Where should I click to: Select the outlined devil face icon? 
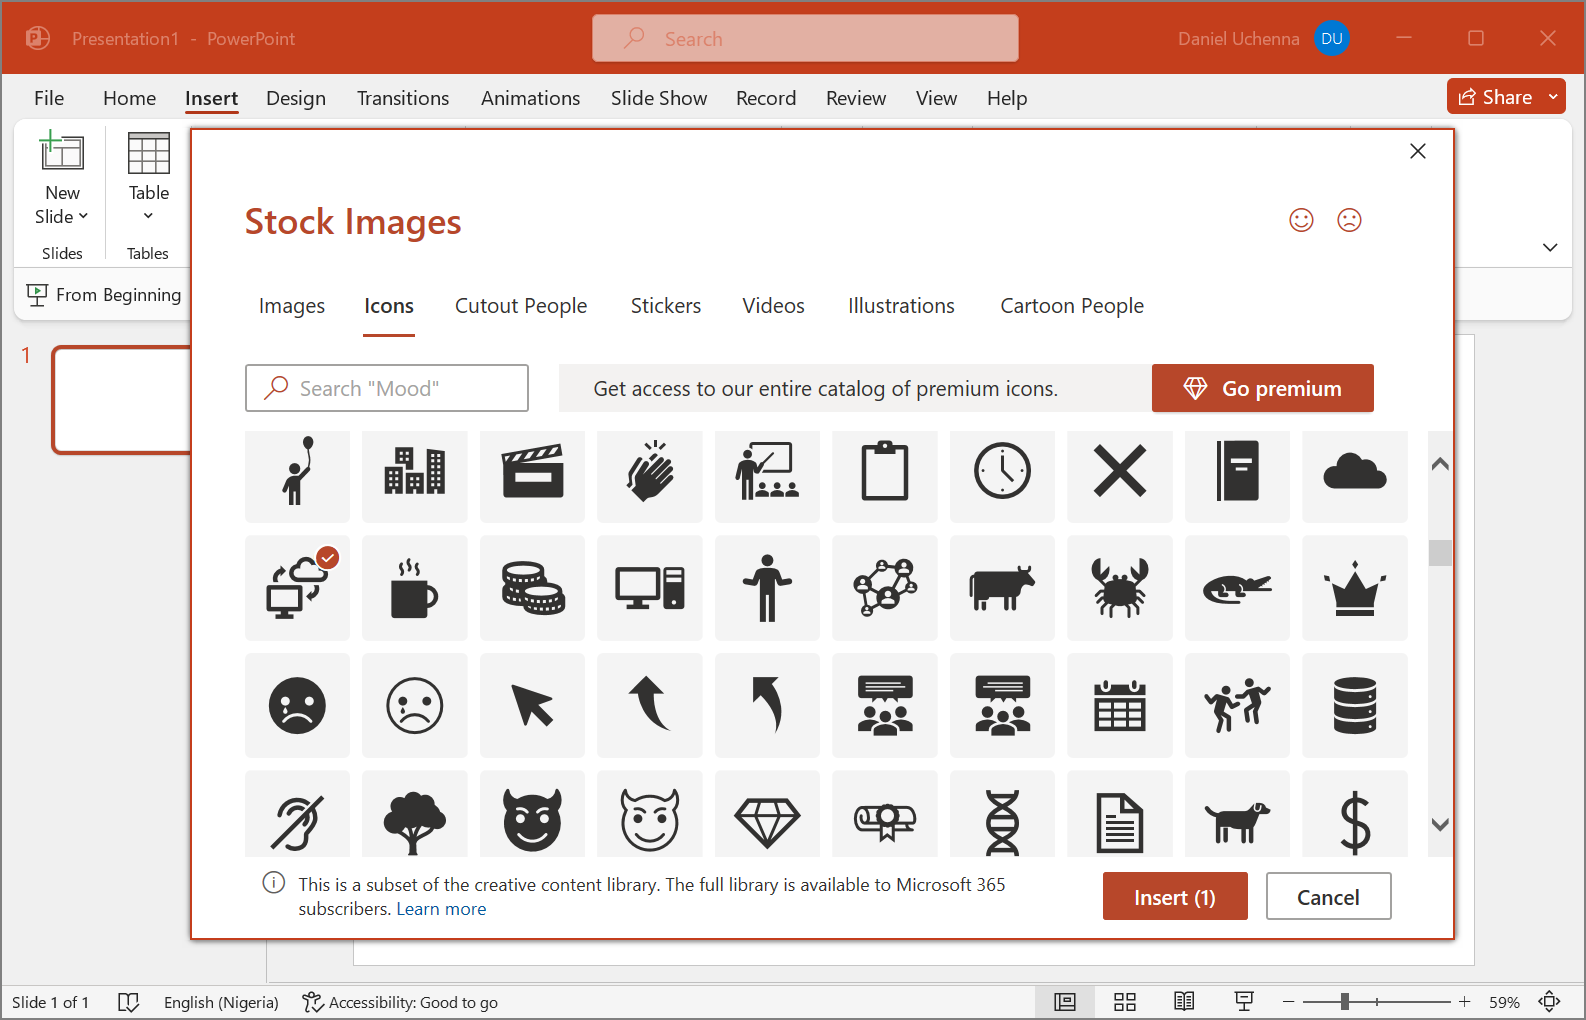650,814
